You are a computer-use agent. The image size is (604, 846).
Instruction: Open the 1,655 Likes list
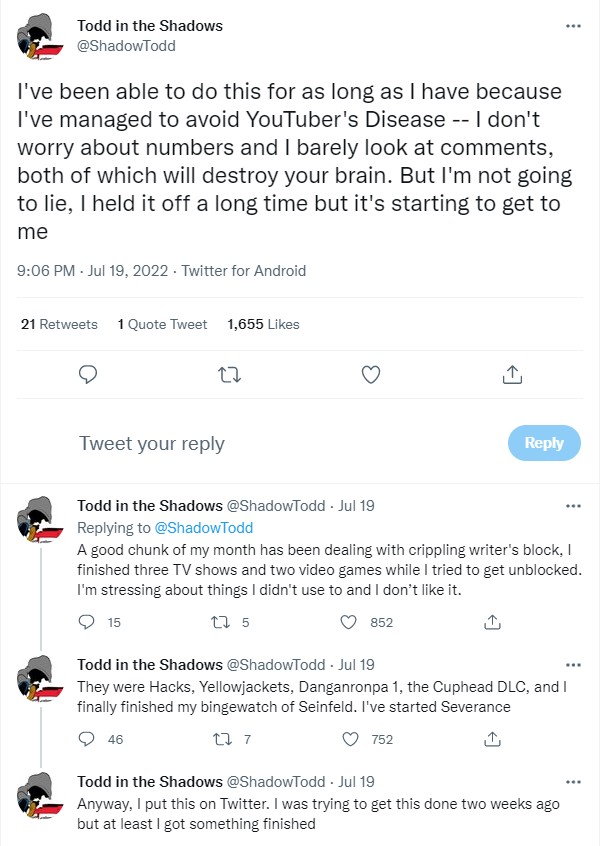pyautogui.click(x=263, y=324)
